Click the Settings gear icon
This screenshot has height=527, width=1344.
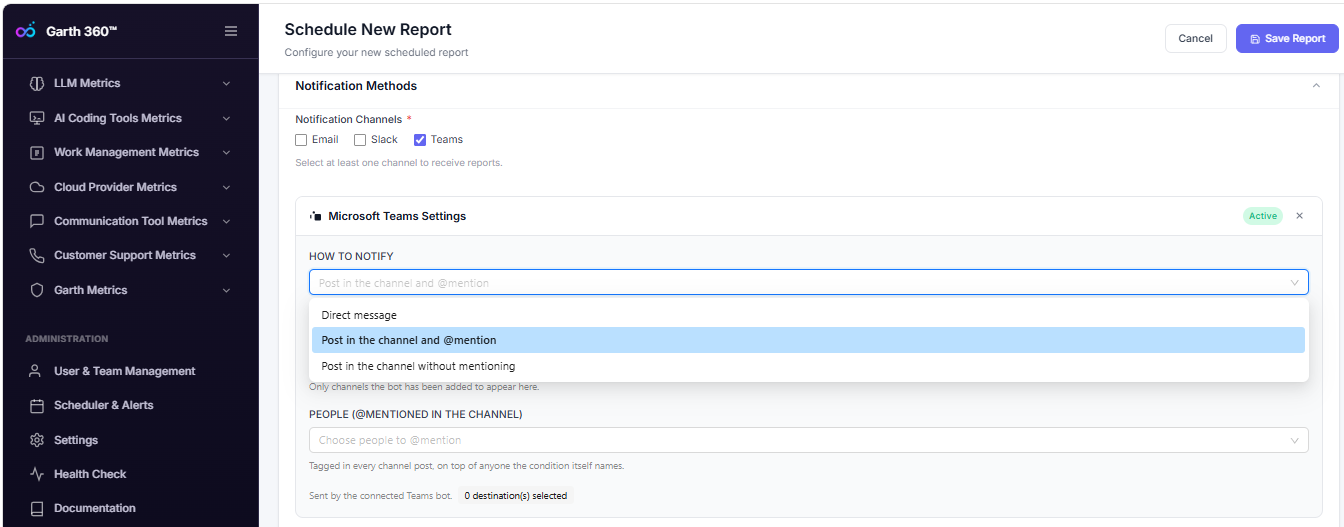(37, 440)
